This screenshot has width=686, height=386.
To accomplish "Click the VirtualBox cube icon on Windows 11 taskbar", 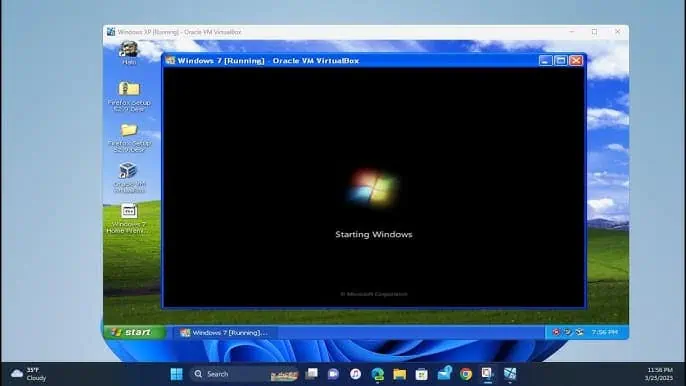I will click(x=510, y=374).
